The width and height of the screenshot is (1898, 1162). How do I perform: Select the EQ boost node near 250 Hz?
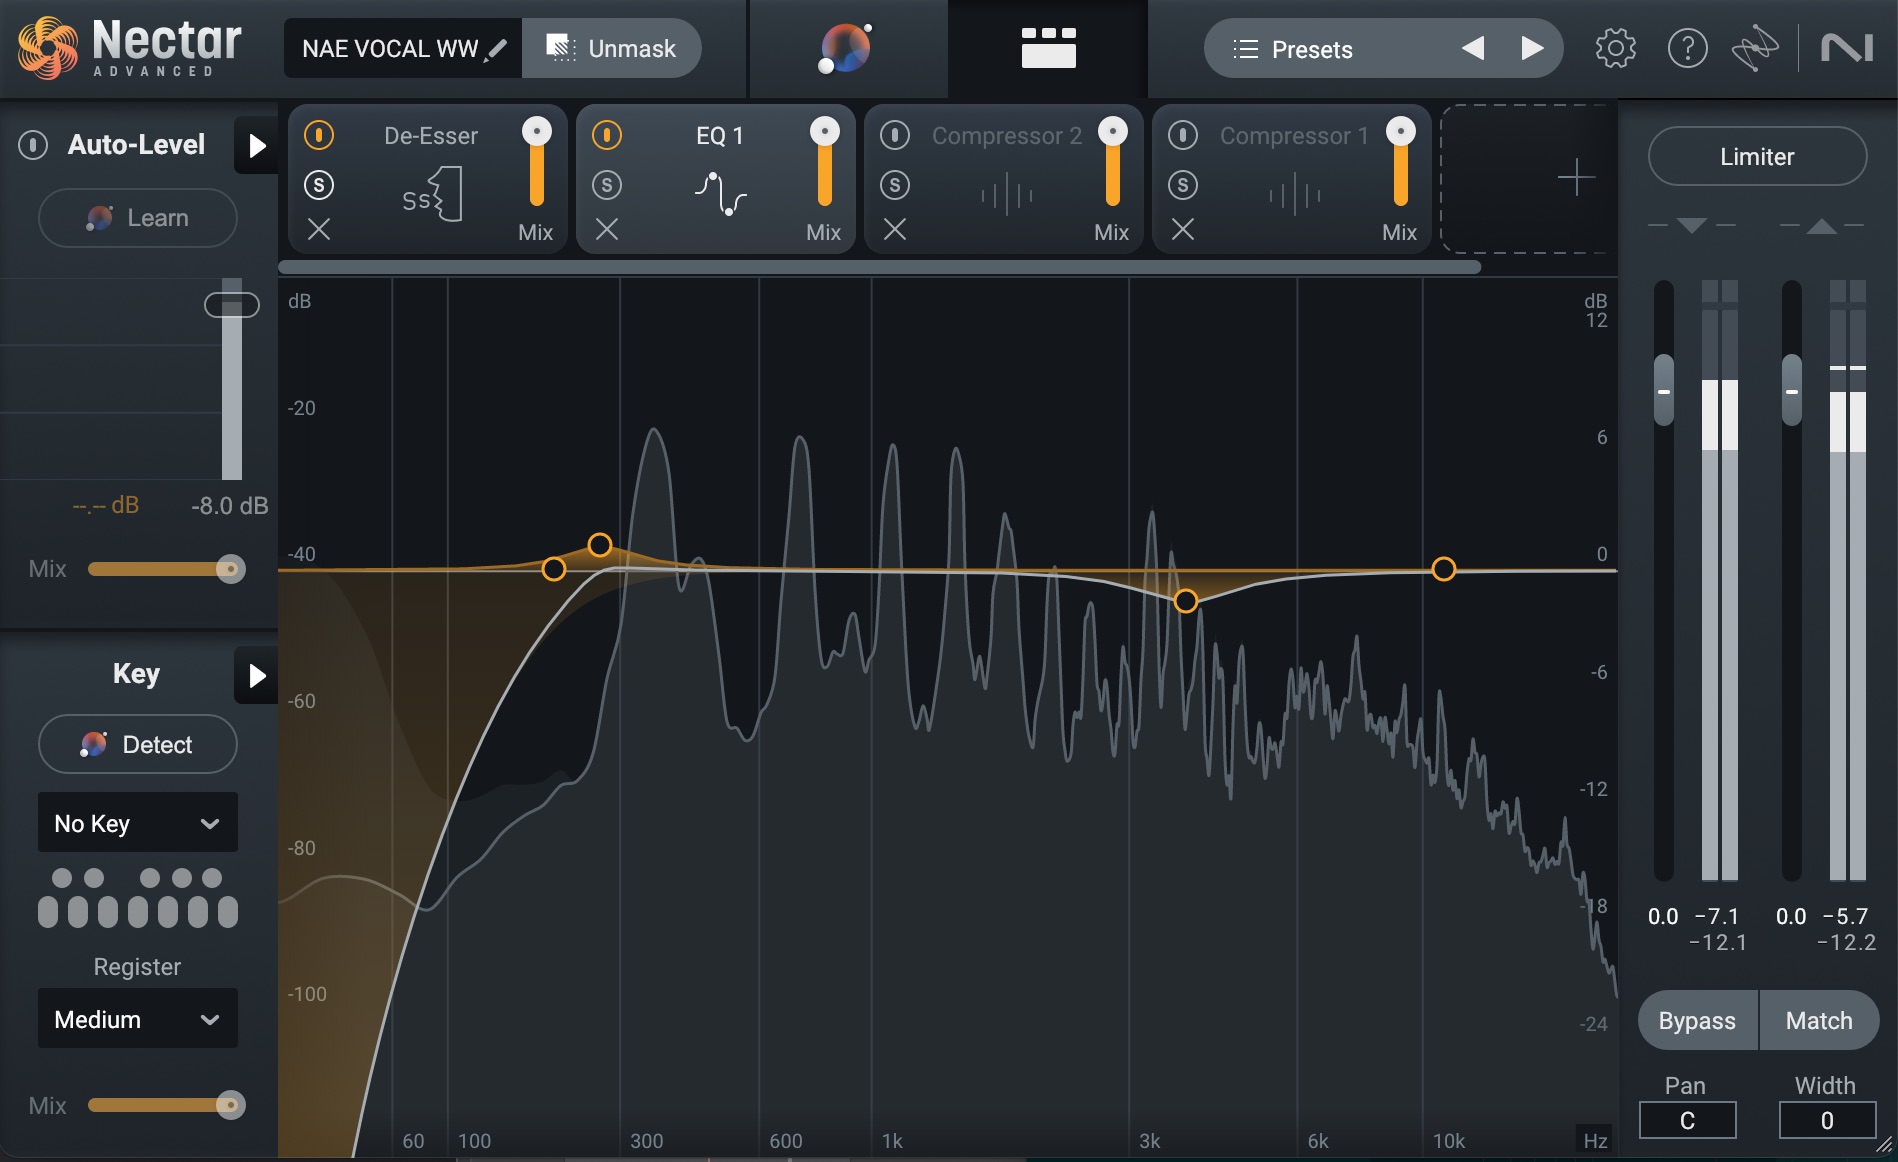pyautogui.click(x=599, y=545)
